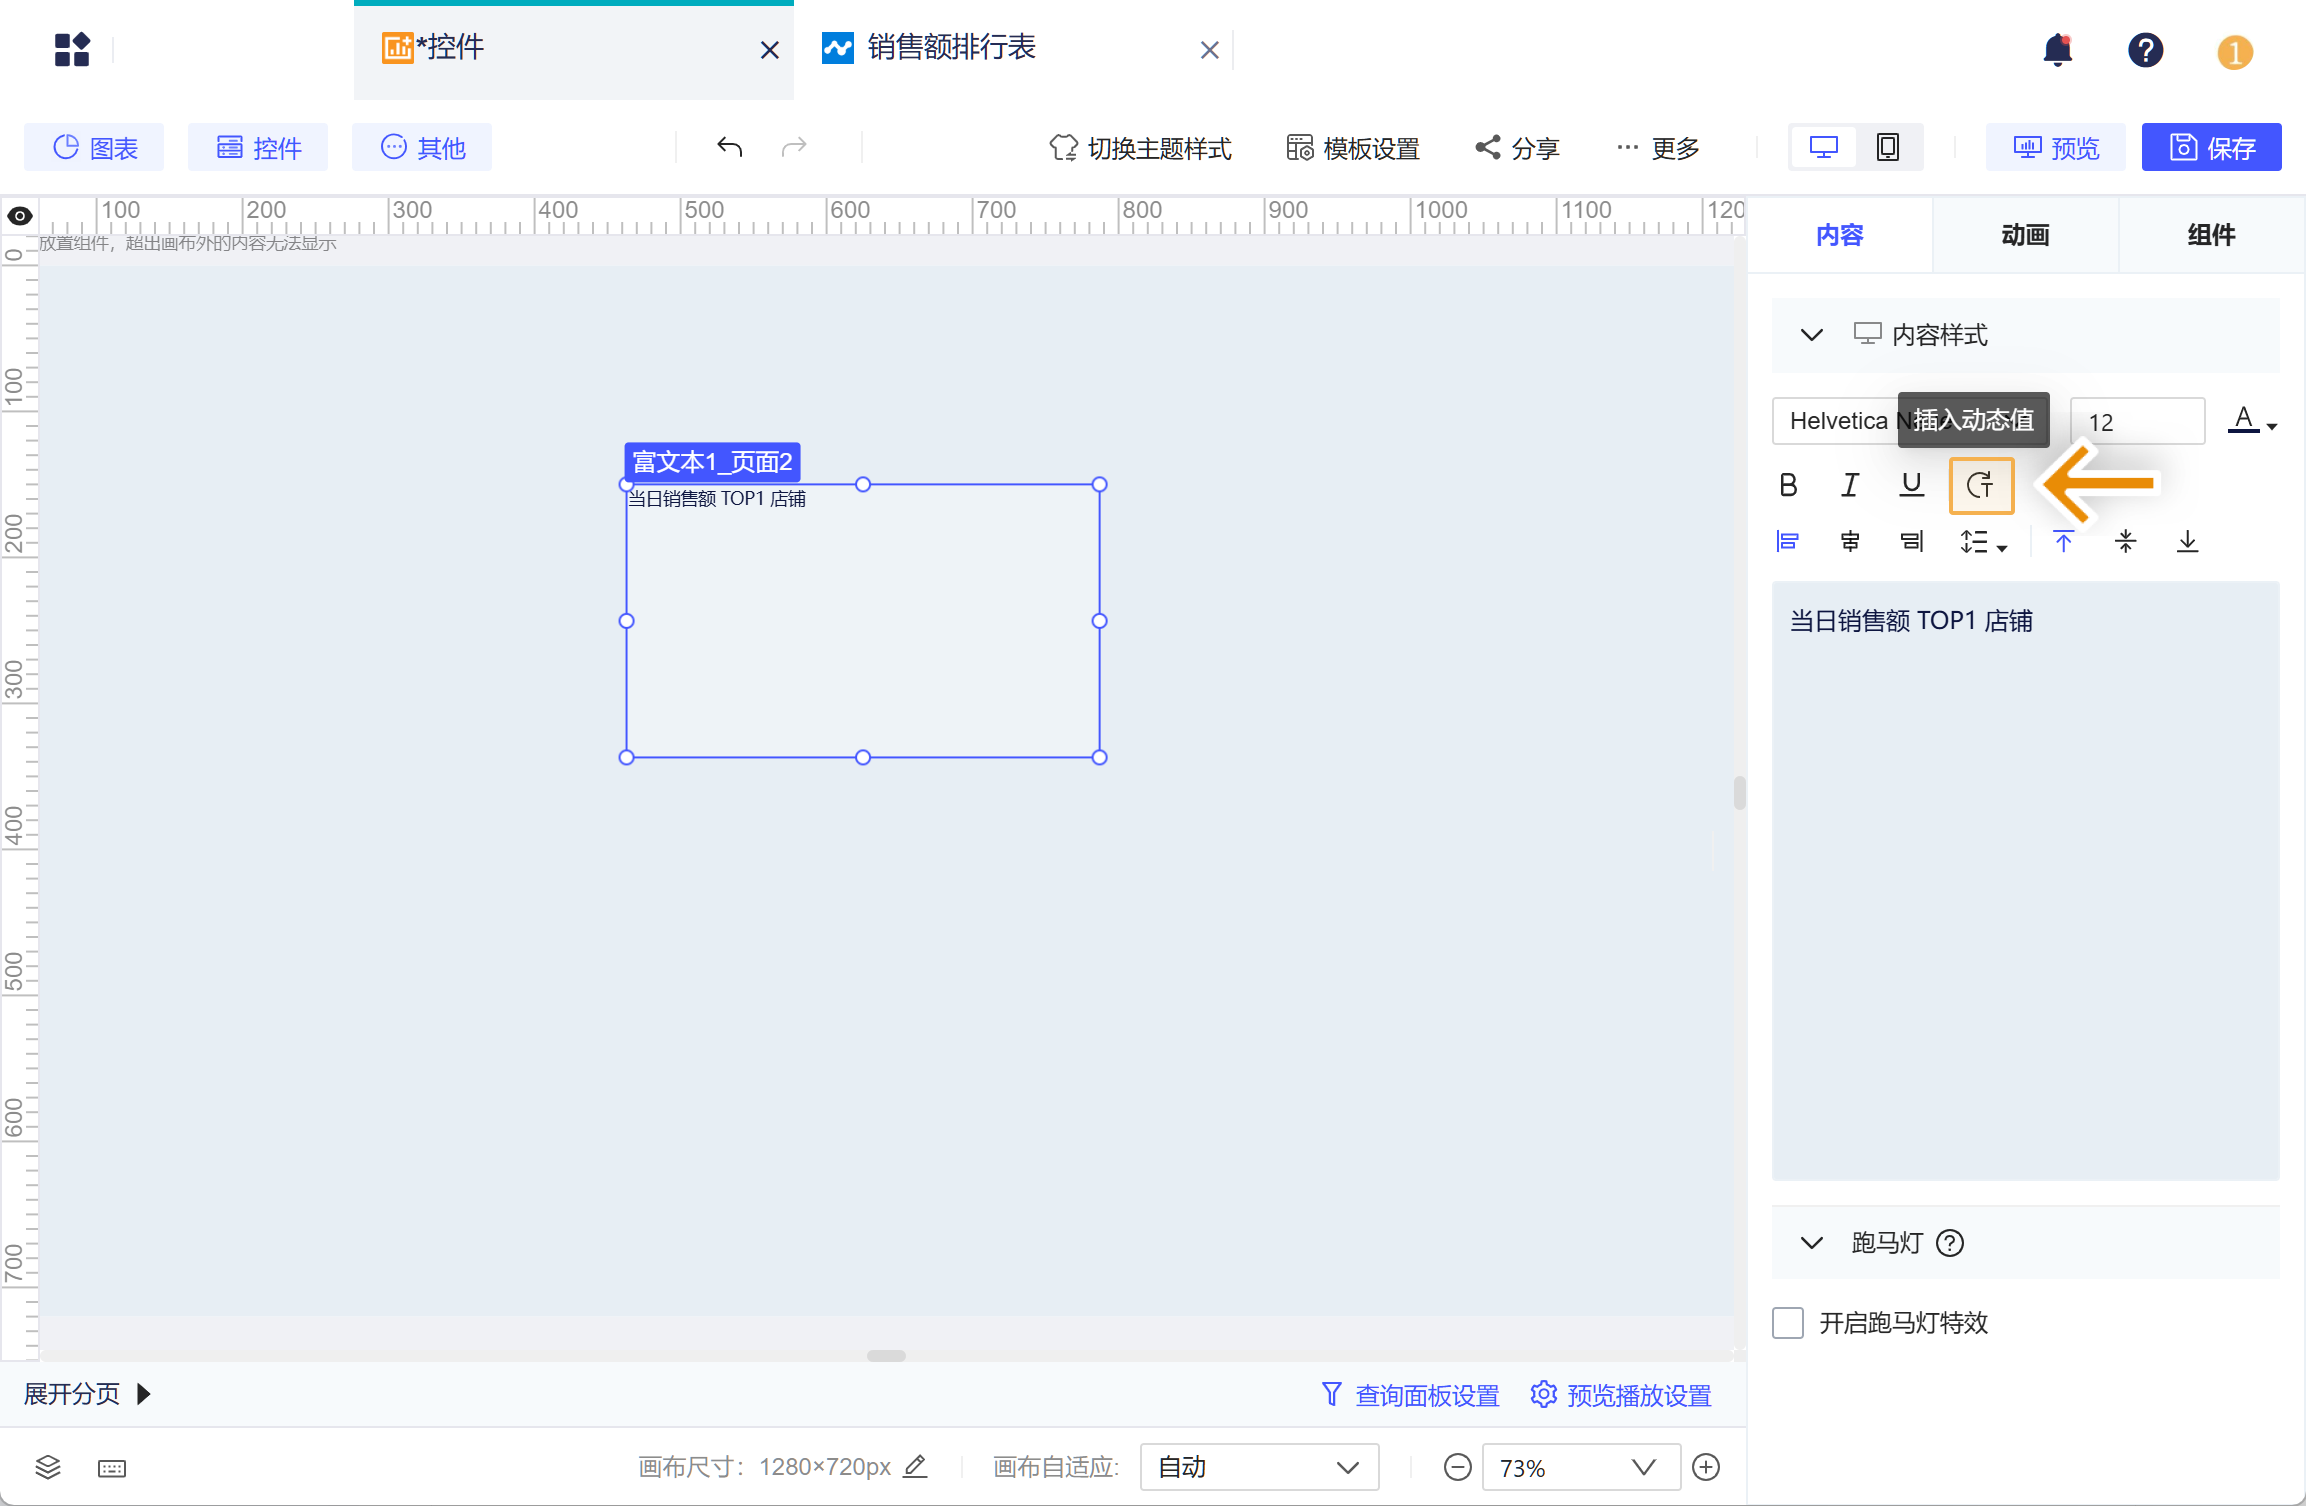
Task: Open the layers panel at bottom left
Action: click(47, 1467)
